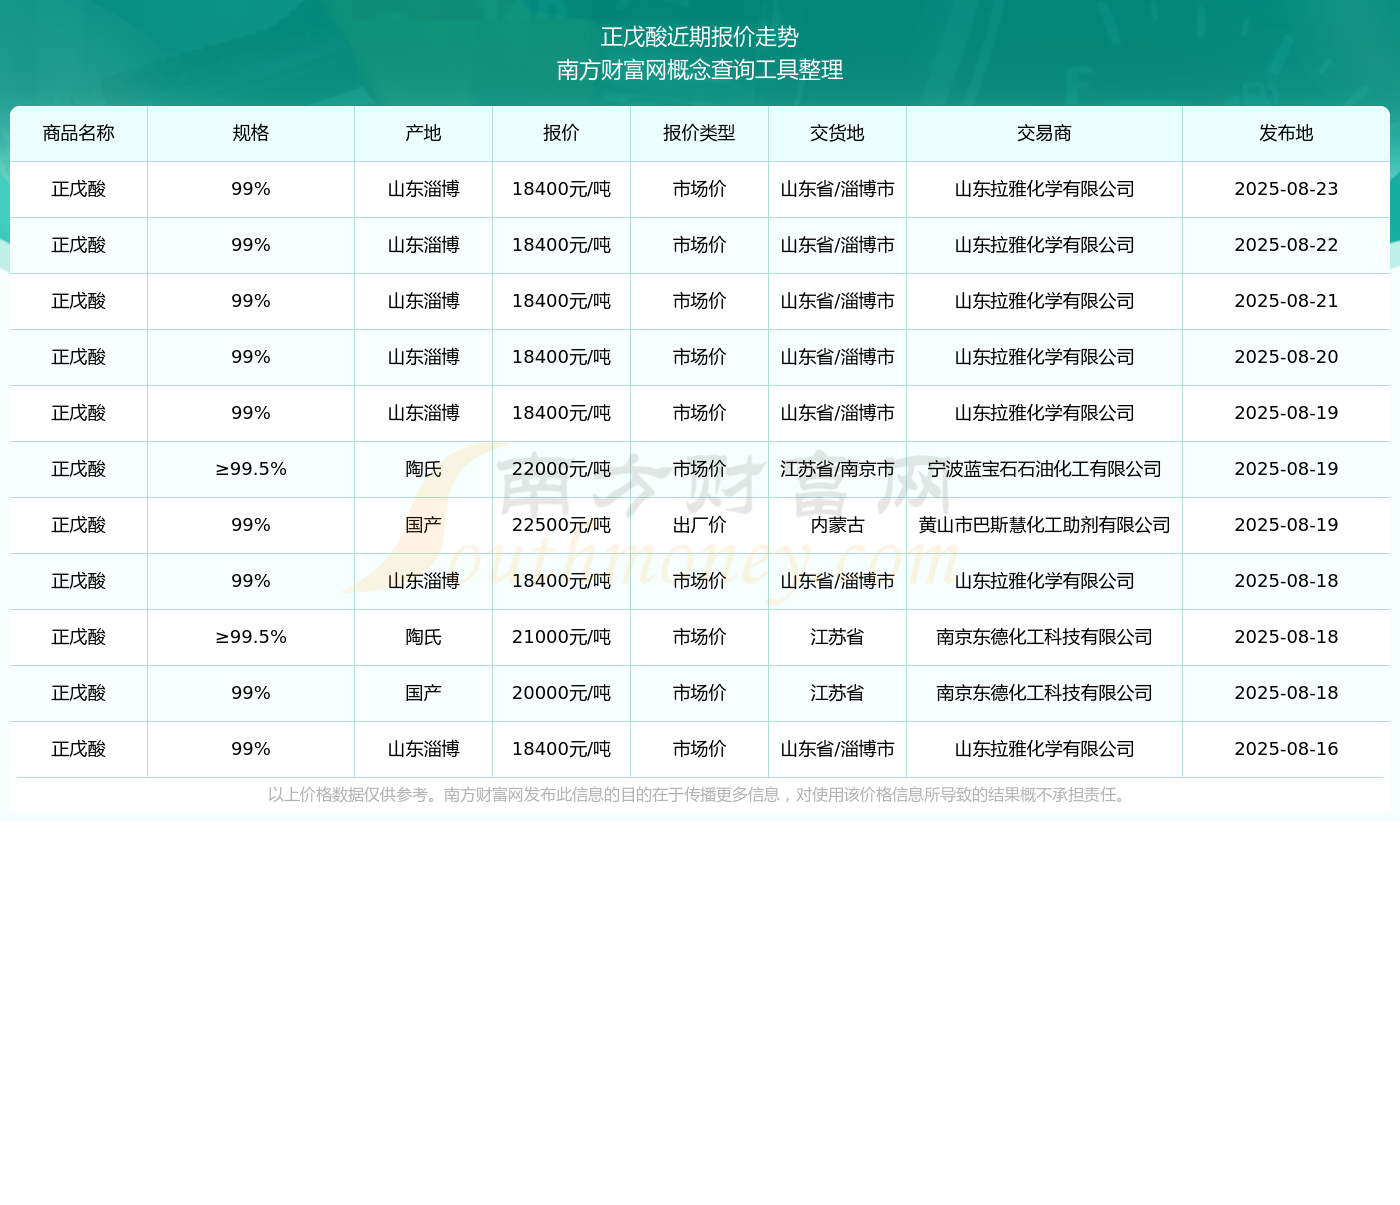Click 山东拉雅化学有限公司 in the 2025-08-16 row

[1045, 749]
